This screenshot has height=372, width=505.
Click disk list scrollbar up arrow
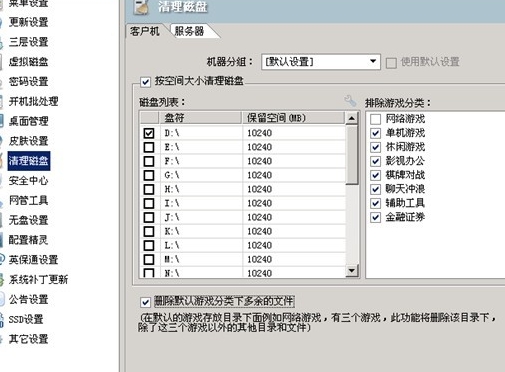pyautogui.click(x=352, y=118)
